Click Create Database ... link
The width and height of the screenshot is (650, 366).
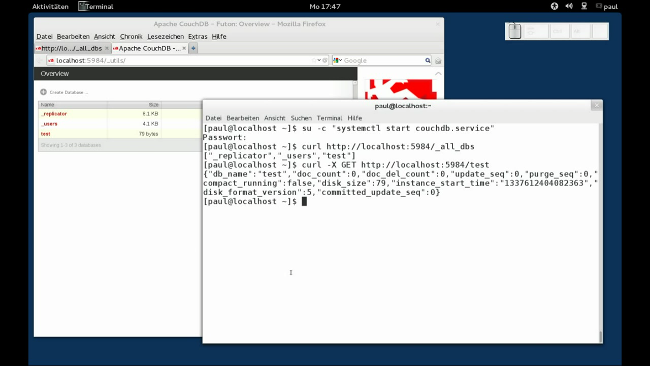pyautogui.click(x=69, y=92)
